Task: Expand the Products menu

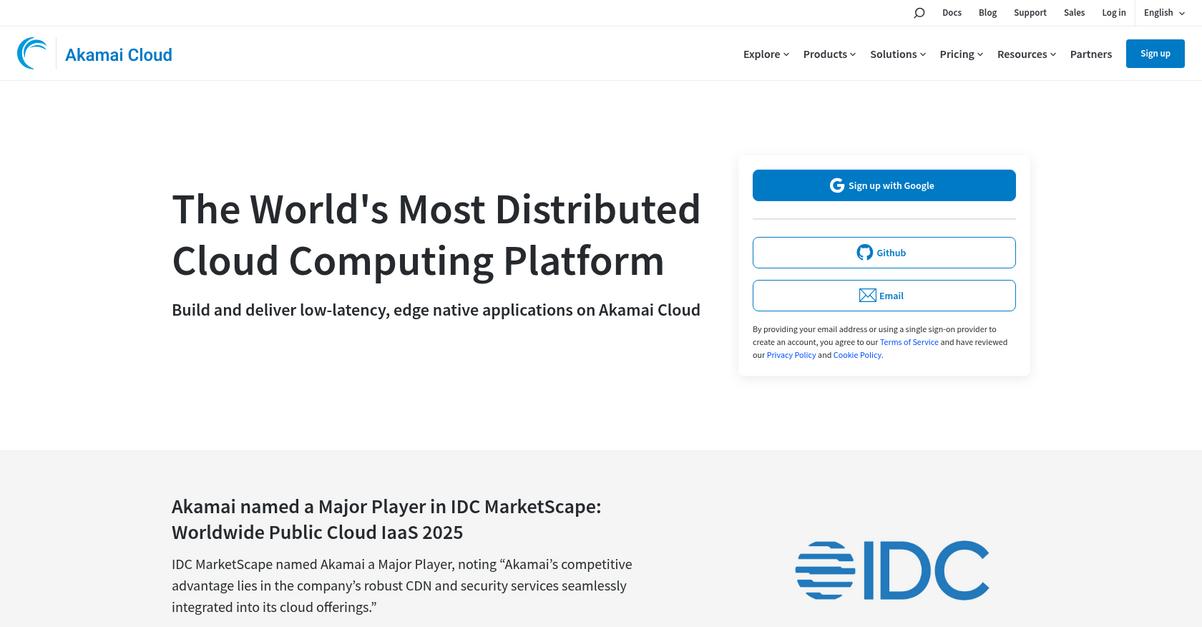Action: 829,54
